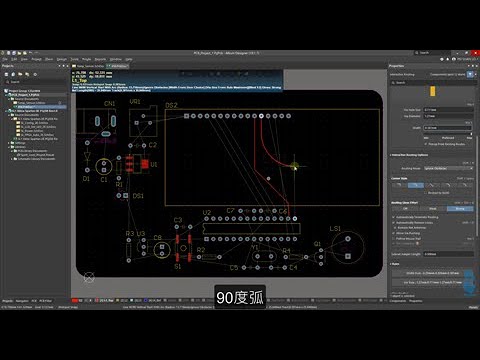Image resolution: width=480 pixels, height=360 pixels.
Task: Click the open folder icon in title bar
Action: click(x=19, y=53)
